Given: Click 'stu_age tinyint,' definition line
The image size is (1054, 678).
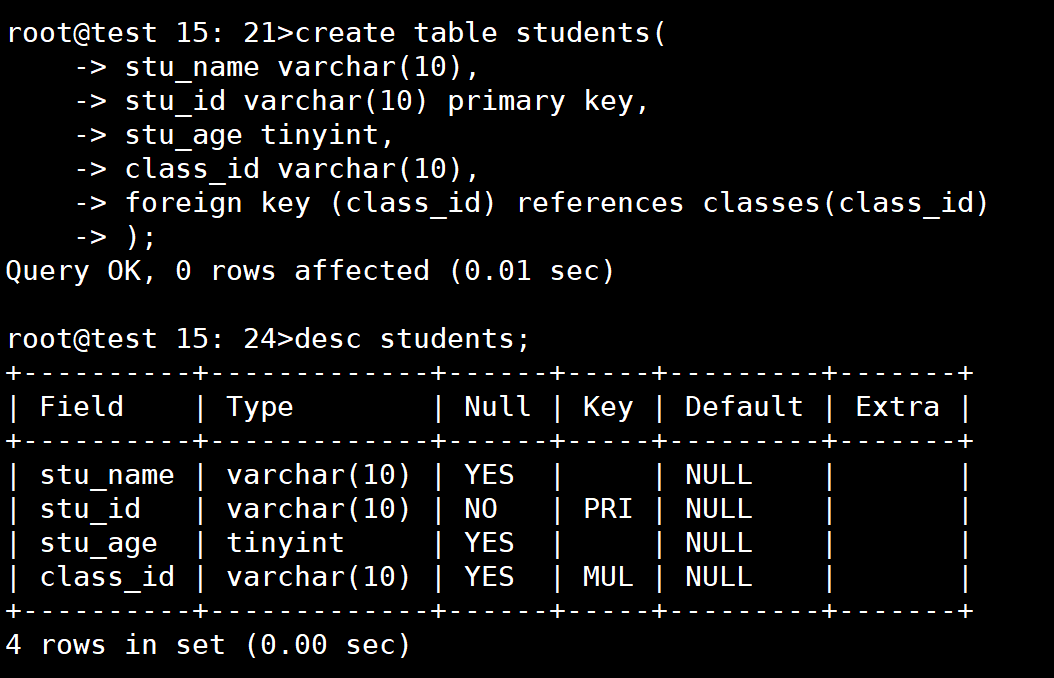Looking at the screenshot, I should (x=259, y=136).
